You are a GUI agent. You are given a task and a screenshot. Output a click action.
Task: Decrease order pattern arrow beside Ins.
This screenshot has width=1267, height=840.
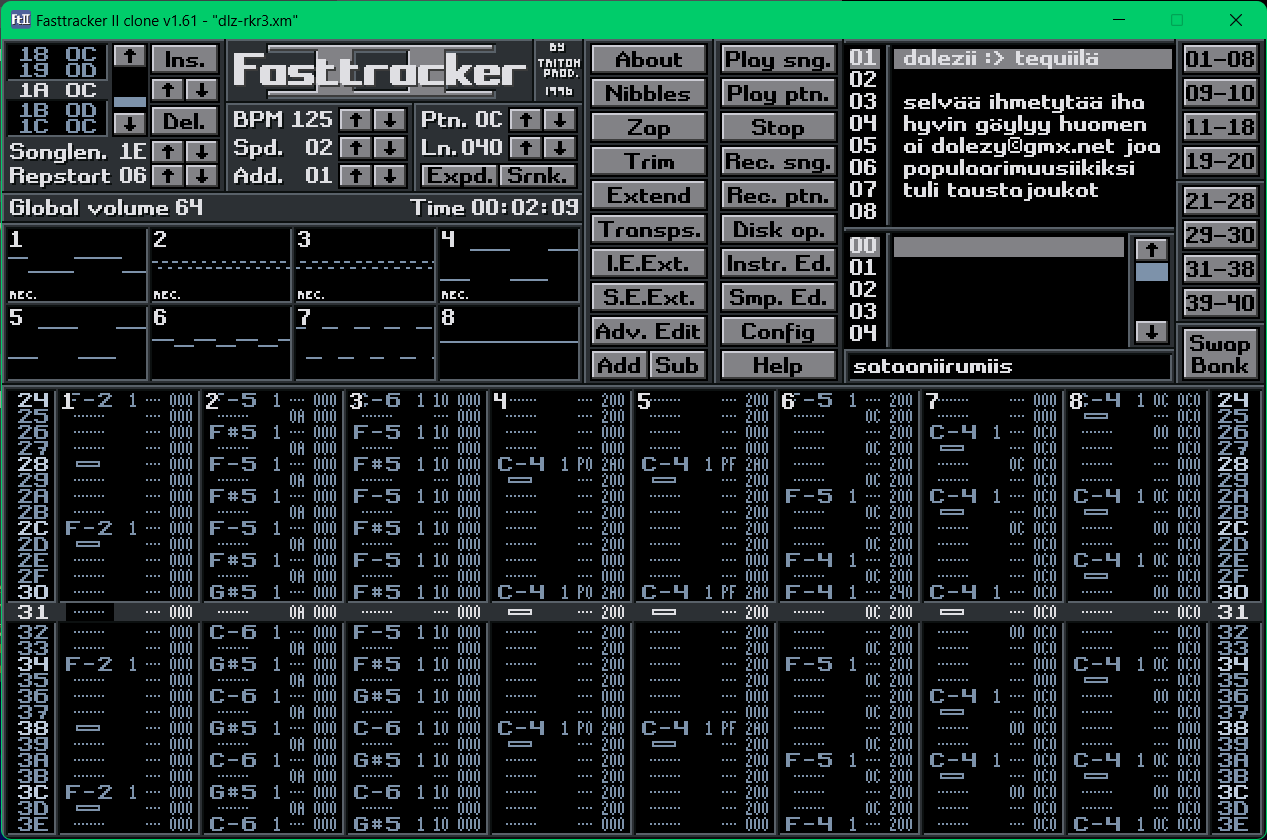pos(202,89)
